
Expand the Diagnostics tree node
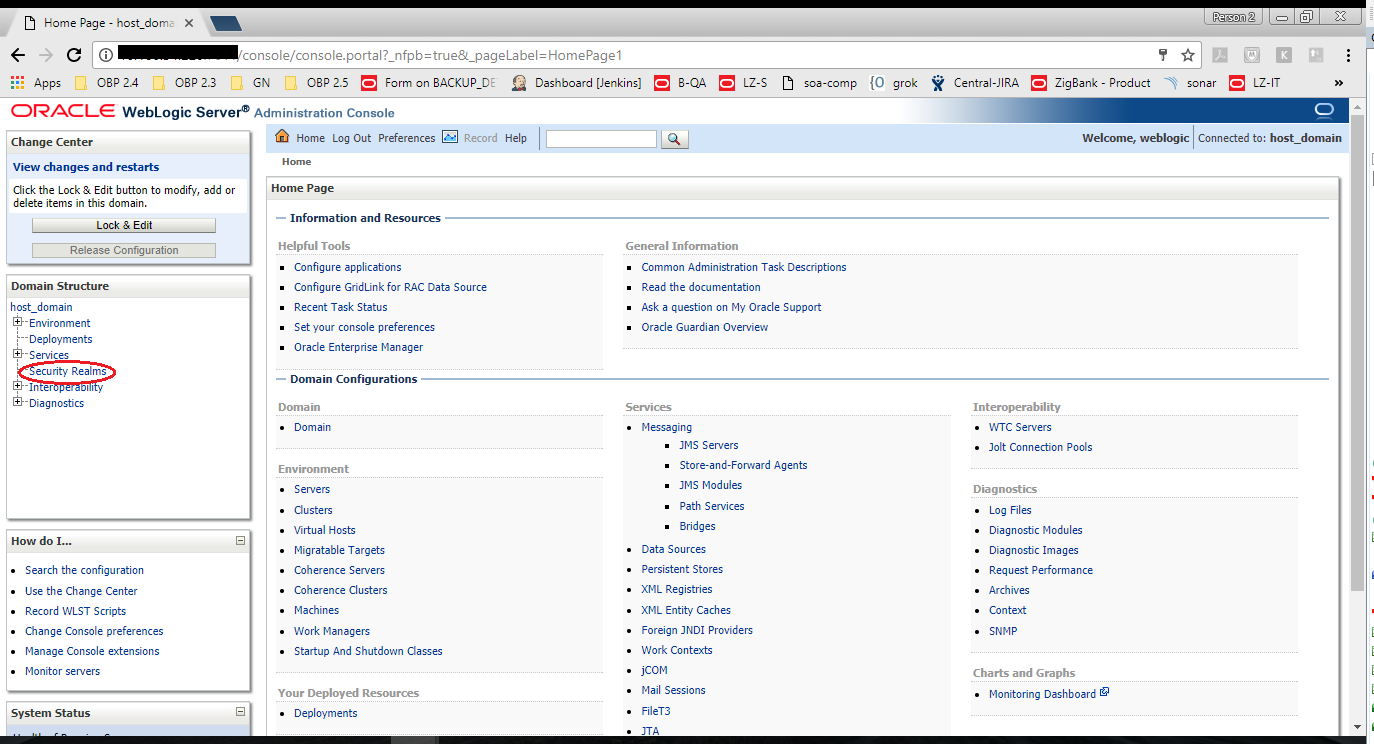click(x=18, y=402)
